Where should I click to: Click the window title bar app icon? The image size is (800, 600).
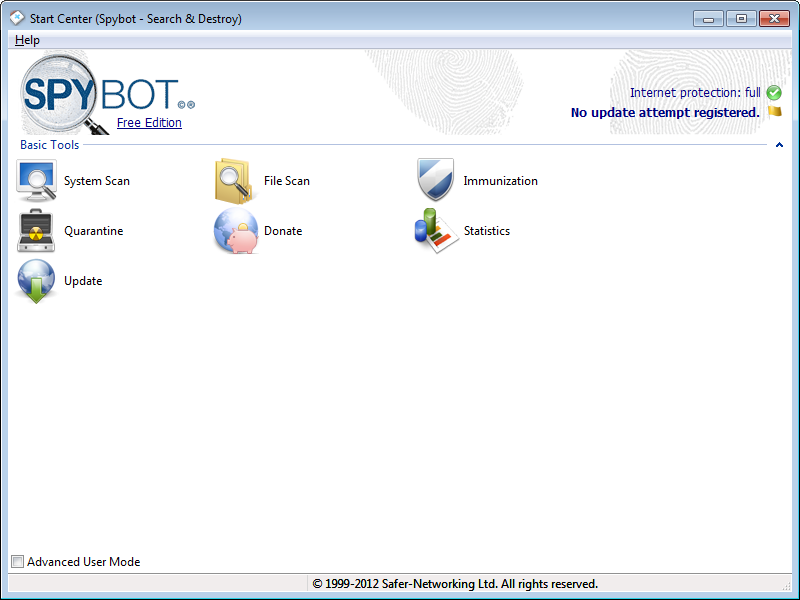(17, 19)
